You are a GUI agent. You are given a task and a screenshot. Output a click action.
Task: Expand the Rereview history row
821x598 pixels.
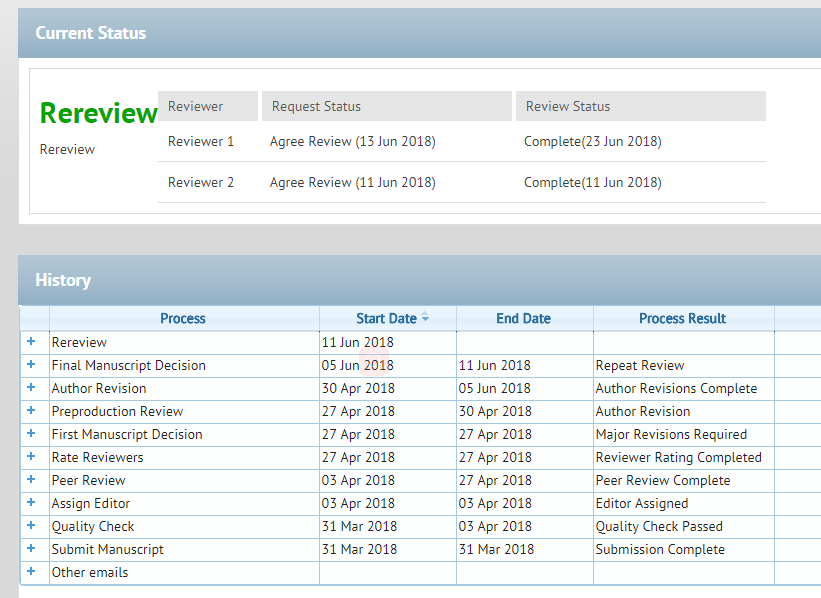click(31, 342)
